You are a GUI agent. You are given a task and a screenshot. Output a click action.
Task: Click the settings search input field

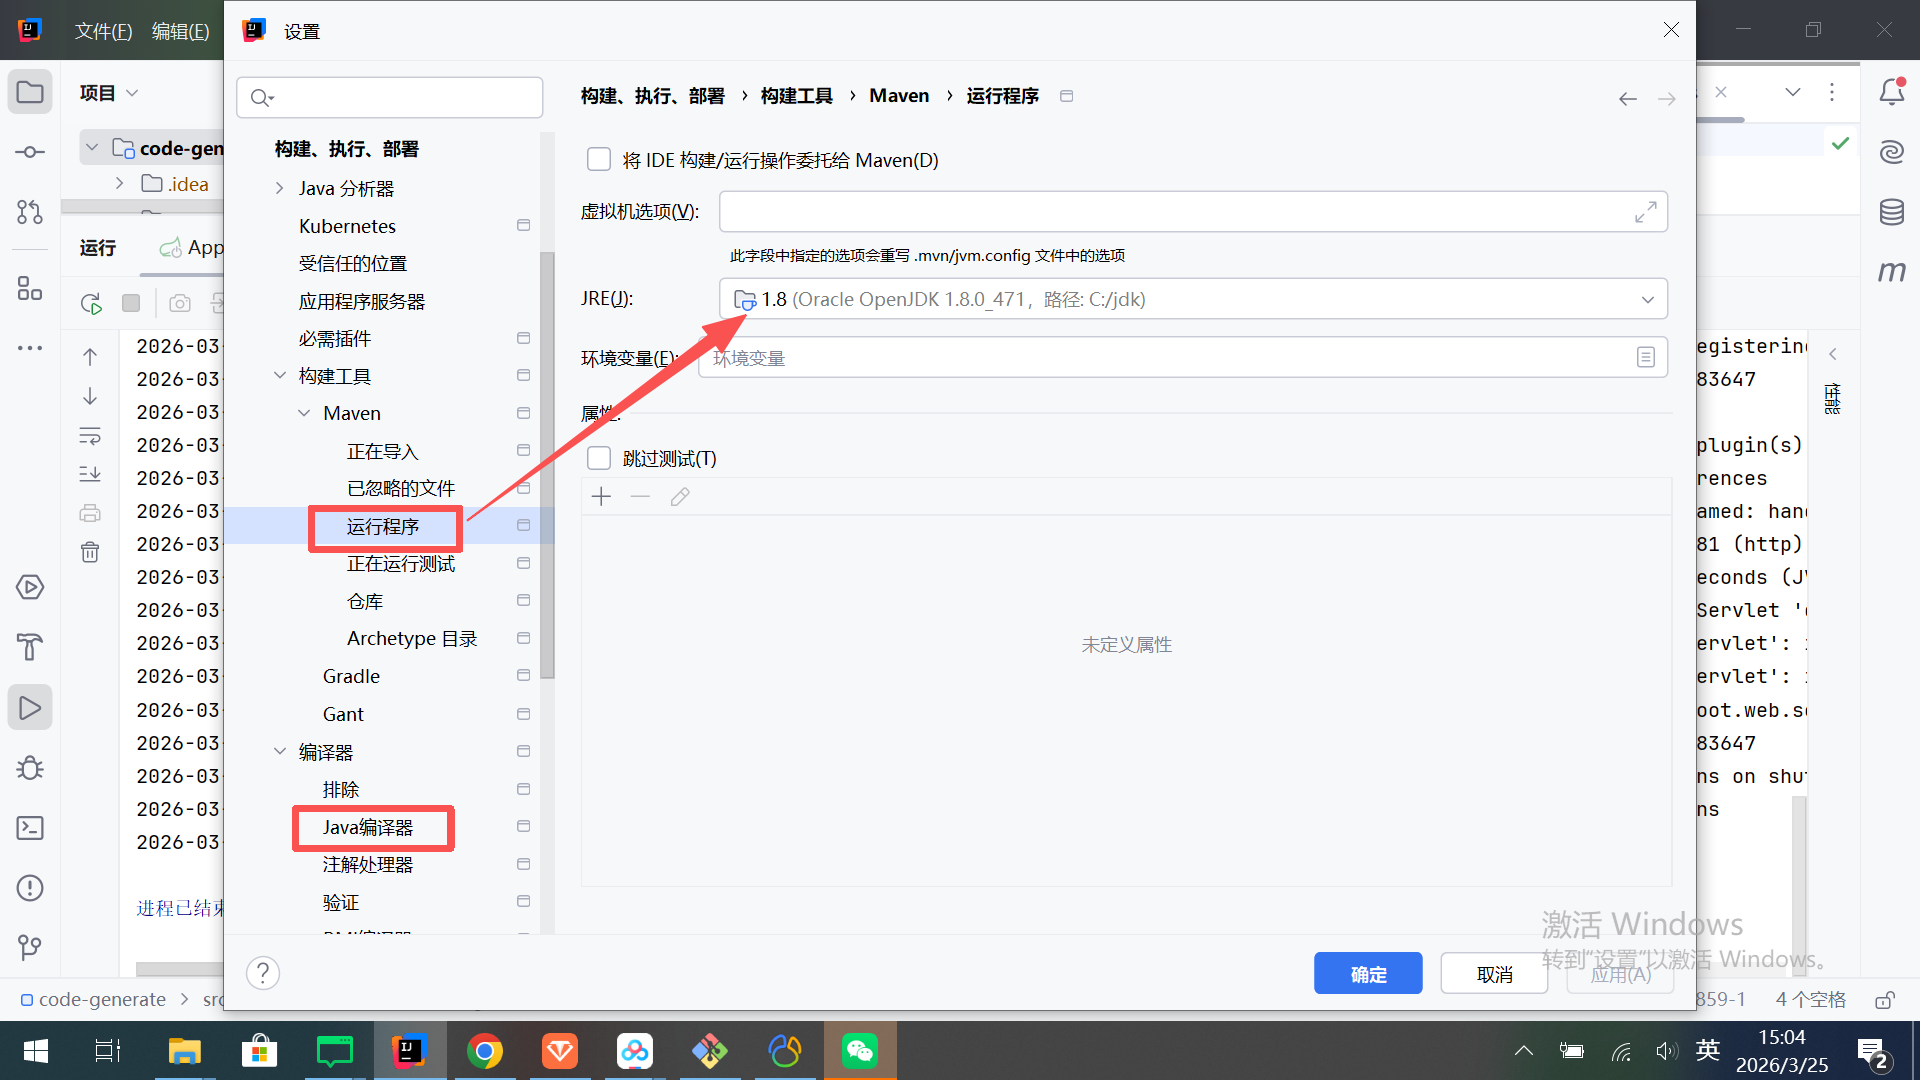point(400,97)
